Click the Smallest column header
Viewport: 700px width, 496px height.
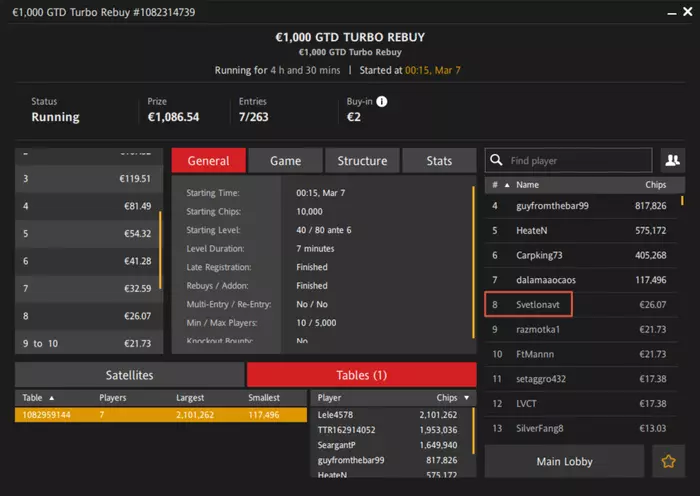point(264,398)
